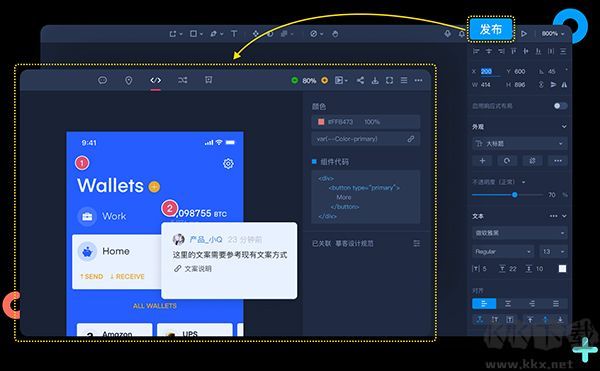Screen dimensions: 600x371
Task: Open the Regular font weight dropdown
Action: 503,252
